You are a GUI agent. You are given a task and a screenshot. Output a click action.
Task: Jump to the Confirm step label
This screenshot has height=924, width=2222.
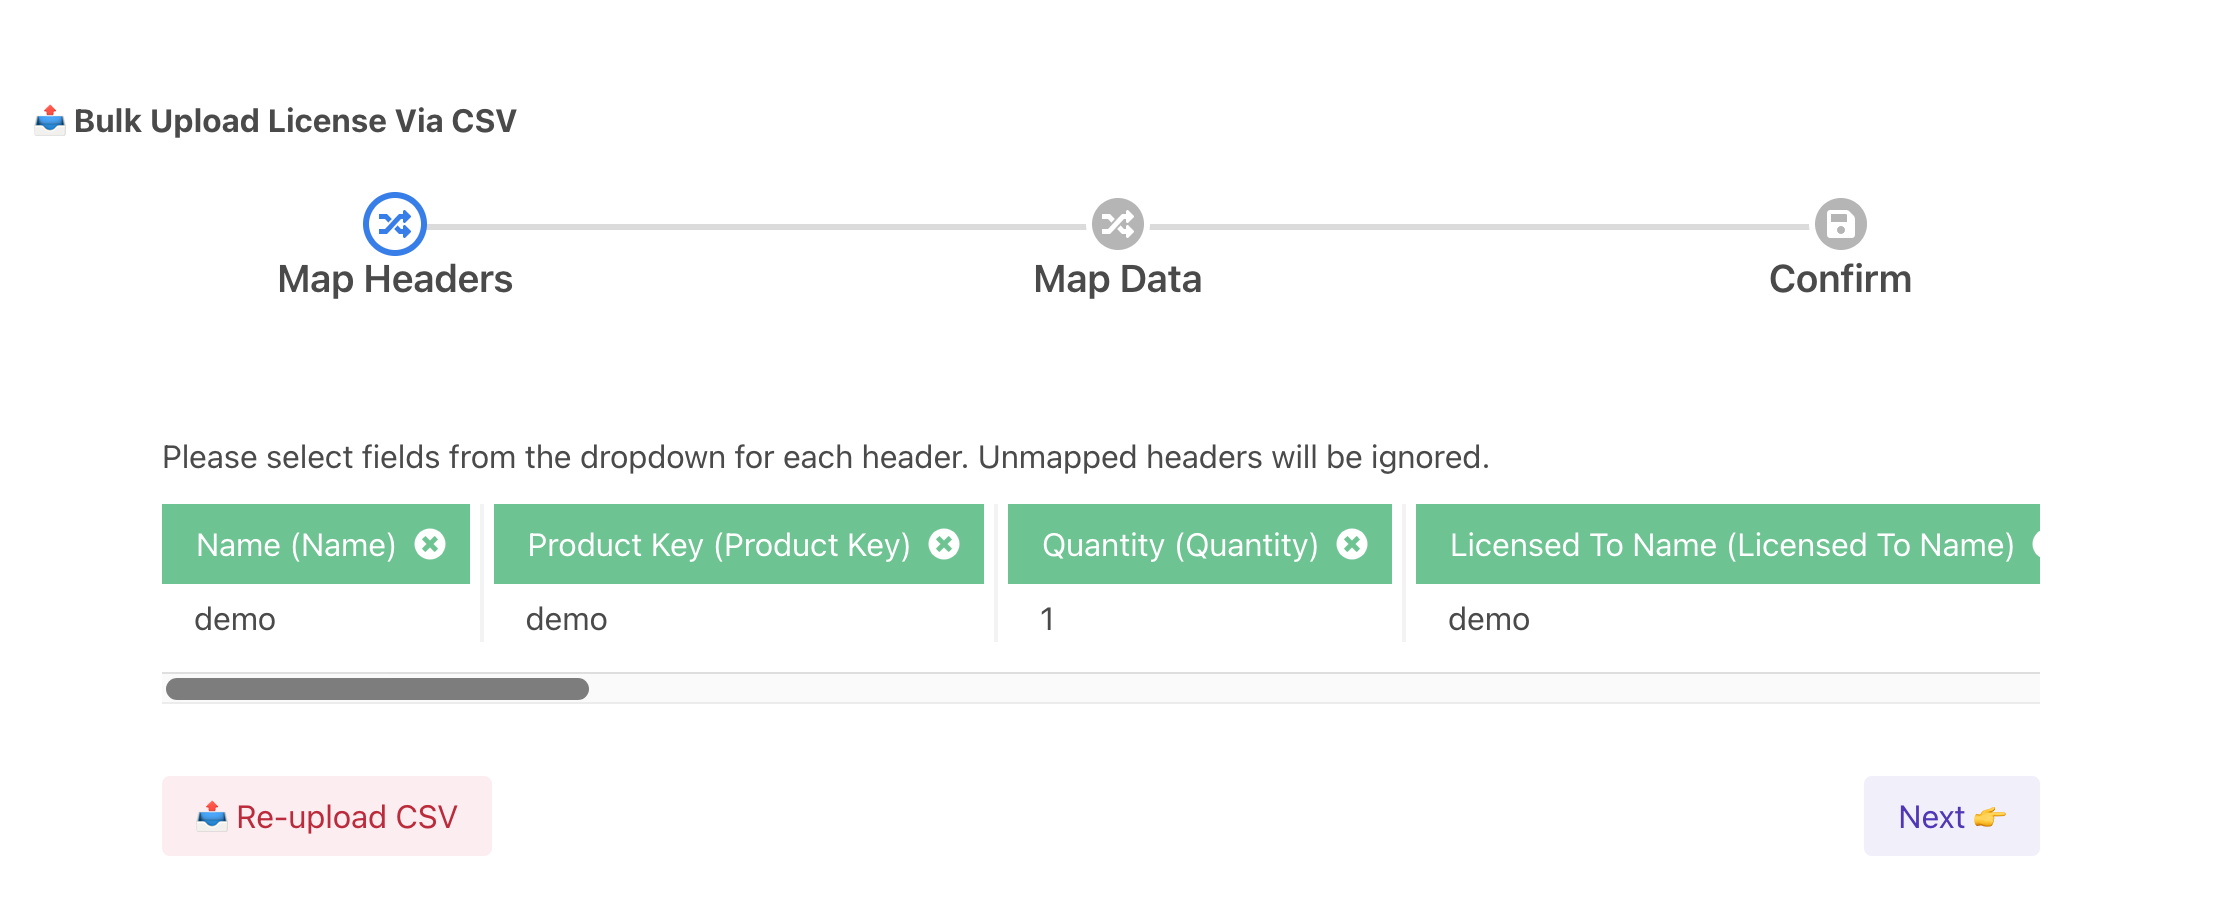tap(1840, 279)
